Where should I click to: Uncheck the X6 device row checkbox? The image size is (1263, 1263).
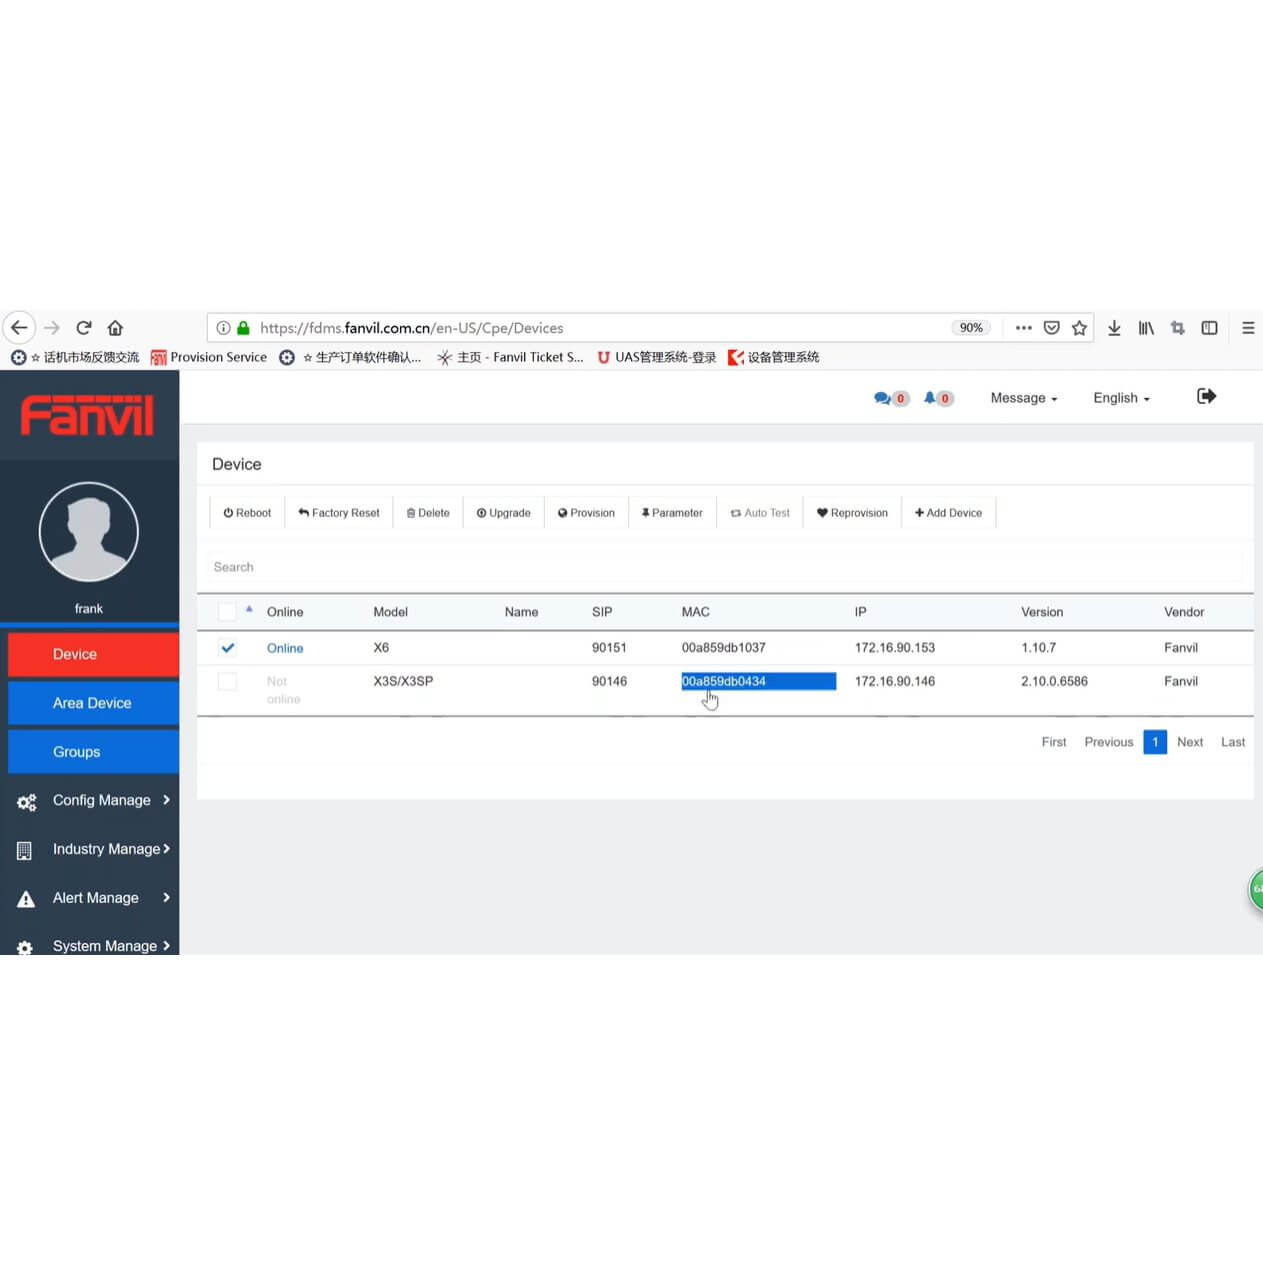coord(227,648)
